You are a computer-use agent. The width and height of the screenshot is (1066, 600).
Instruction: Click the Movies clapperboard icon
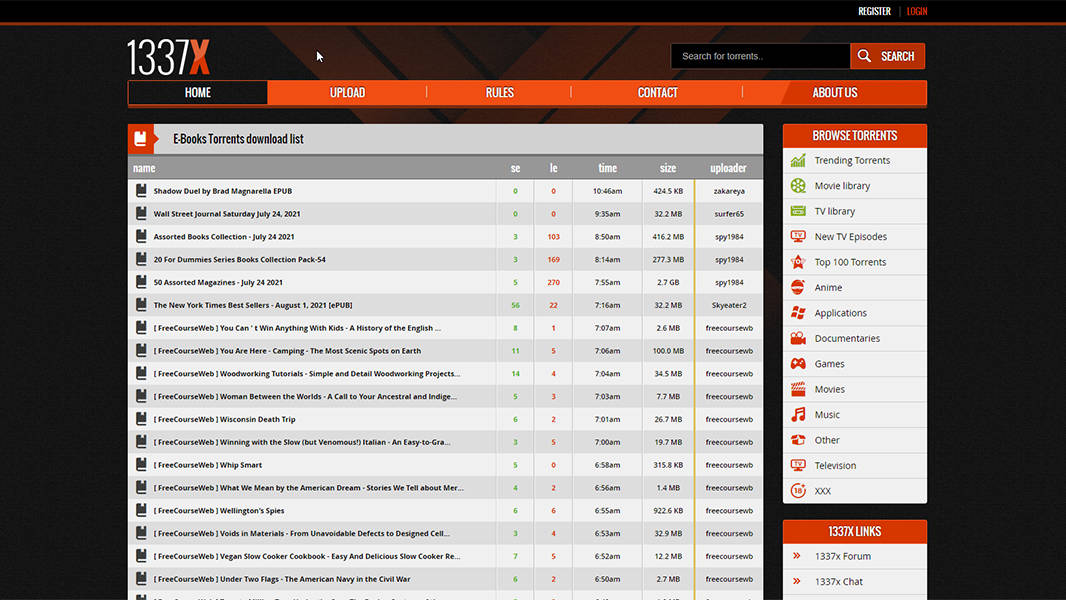pyautogui.click(x=798, y=389)
